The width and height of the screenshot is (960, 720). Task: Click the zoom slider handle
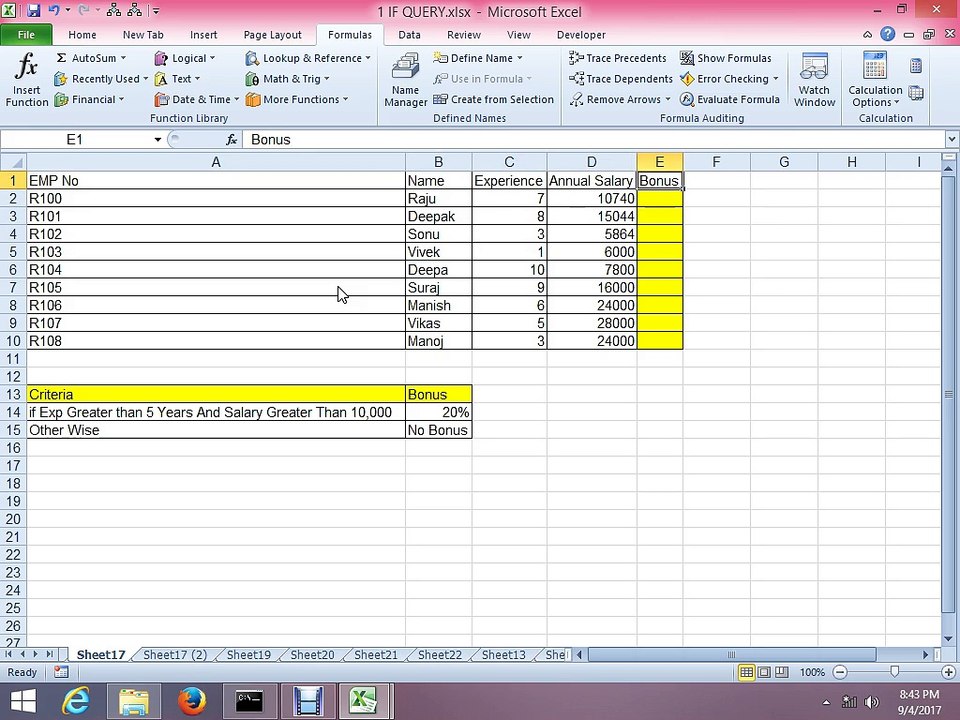(894, 672)
